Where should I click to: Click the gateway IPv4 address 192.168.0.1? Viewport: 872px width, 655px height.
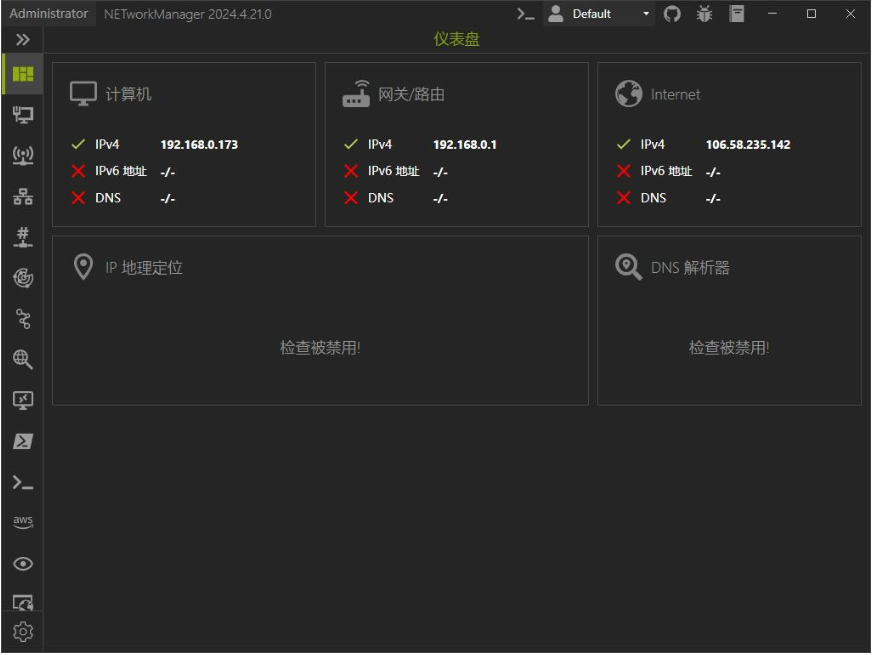pyautogui.click(x=465, y=145)
